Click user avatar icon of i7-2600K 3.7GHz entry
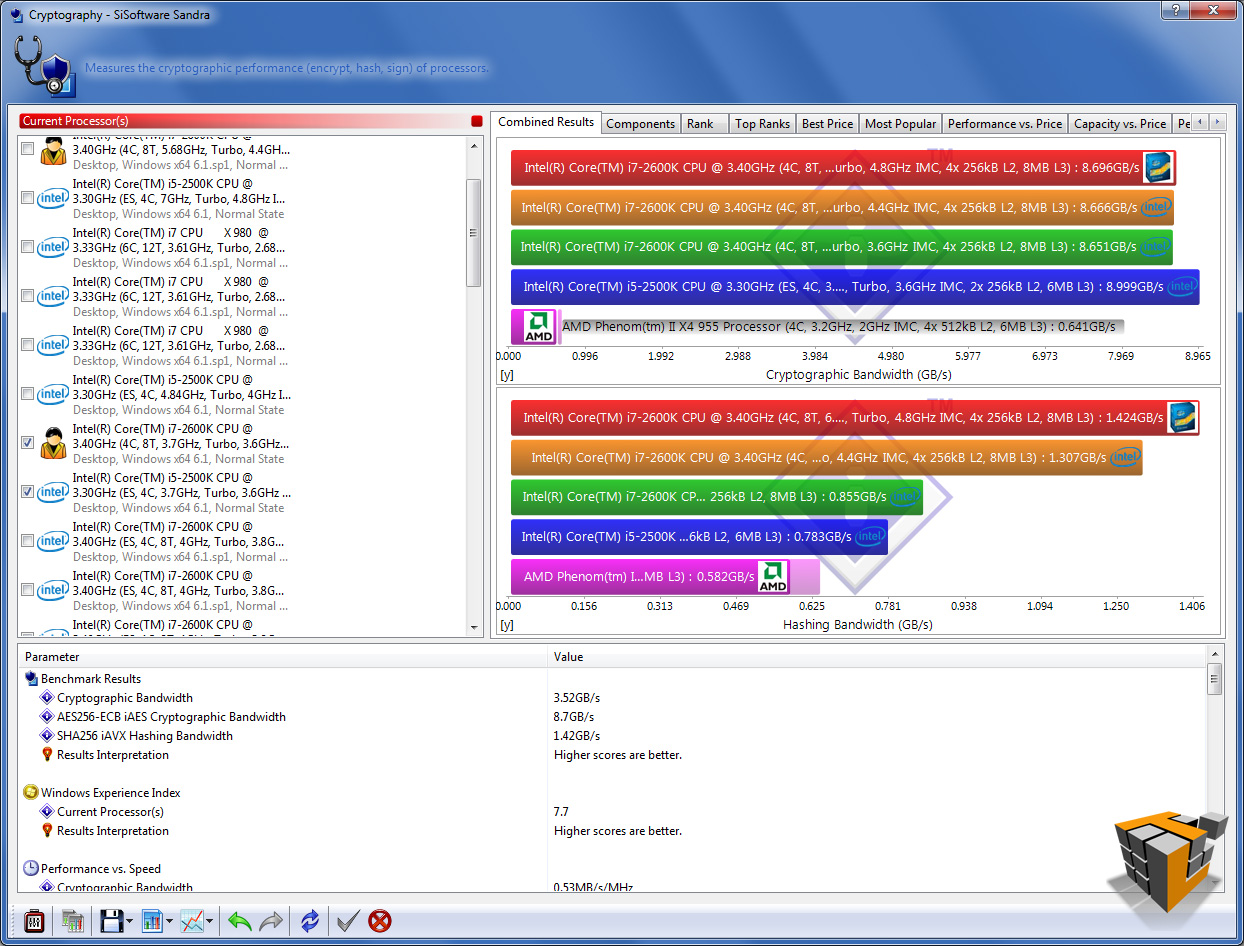 pyautogui.click(x=53, y=443)
